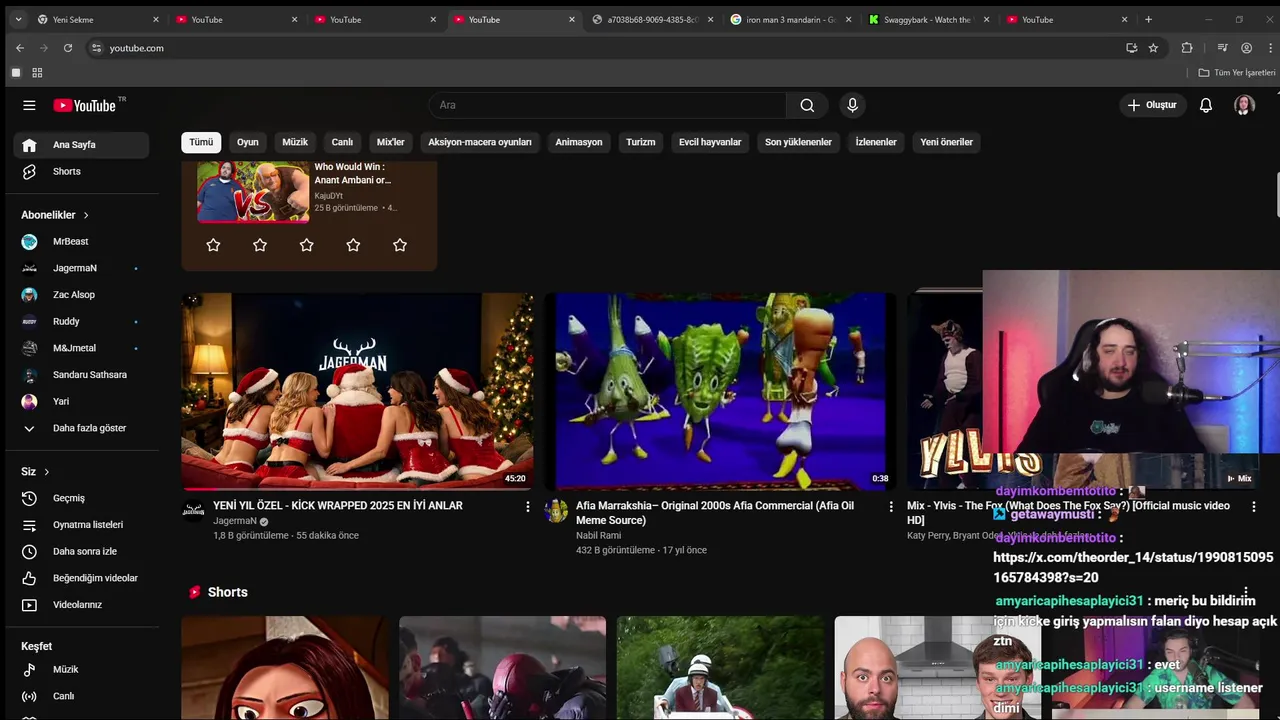Open Geçmiş watch history

click(x=81, y=498)
